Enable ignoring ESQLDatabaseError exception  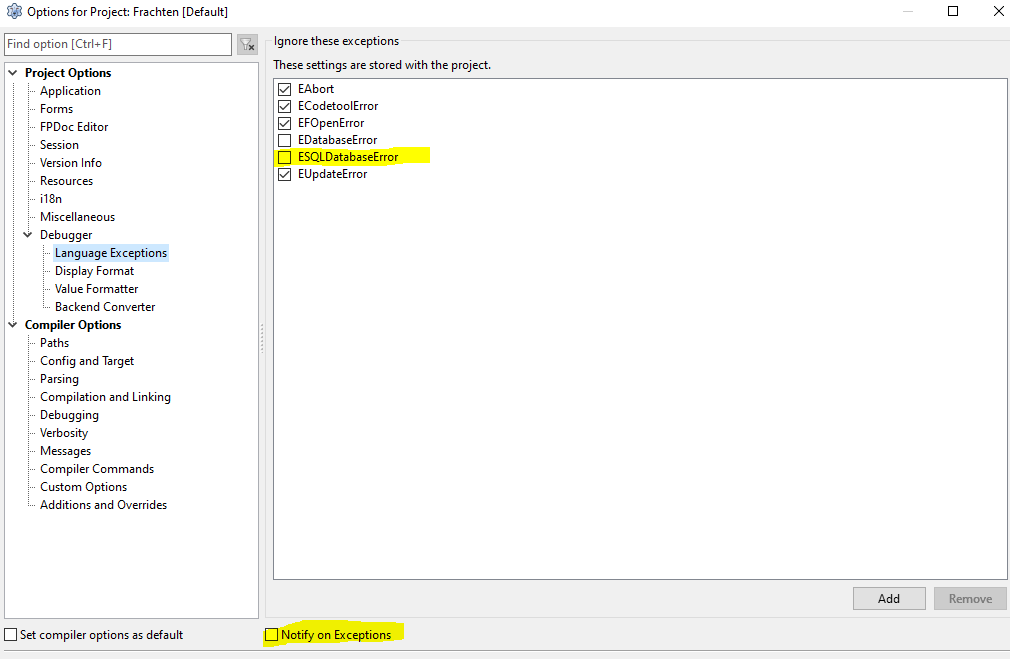(x=285, y=157)
